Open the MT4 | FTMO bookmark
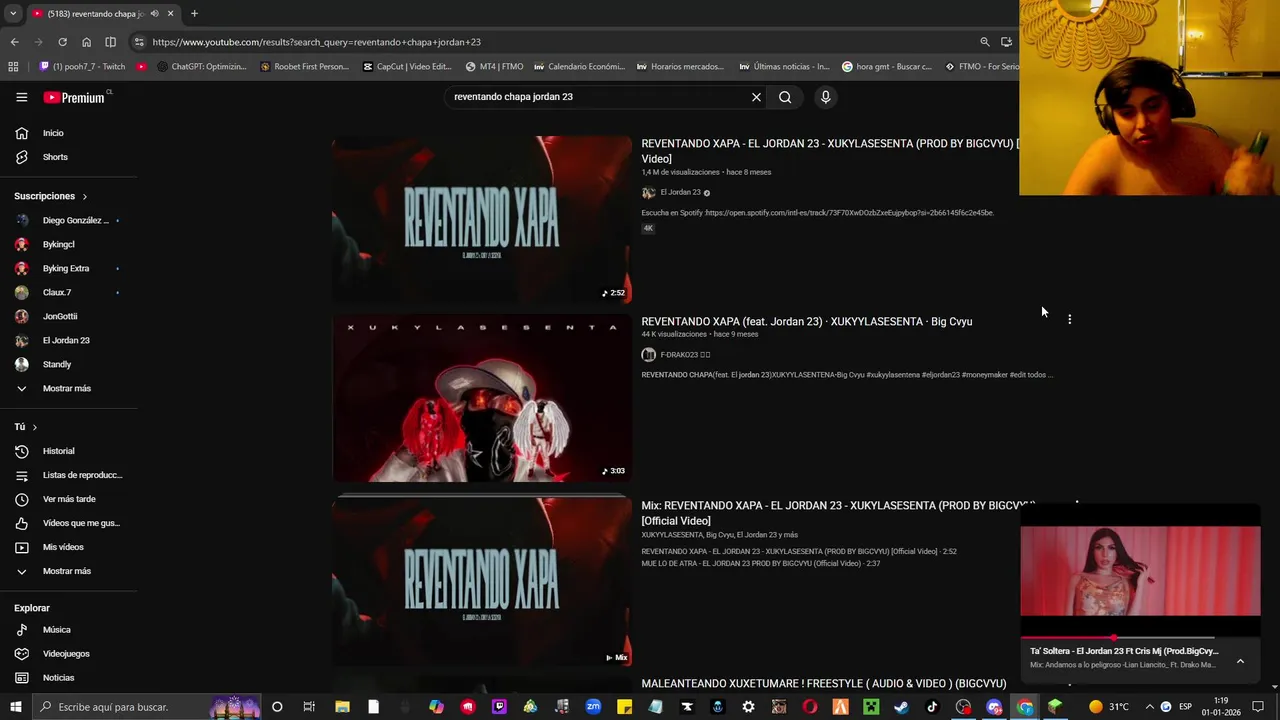Viewport: 1280px width, 720px height. tap(494, 67)
